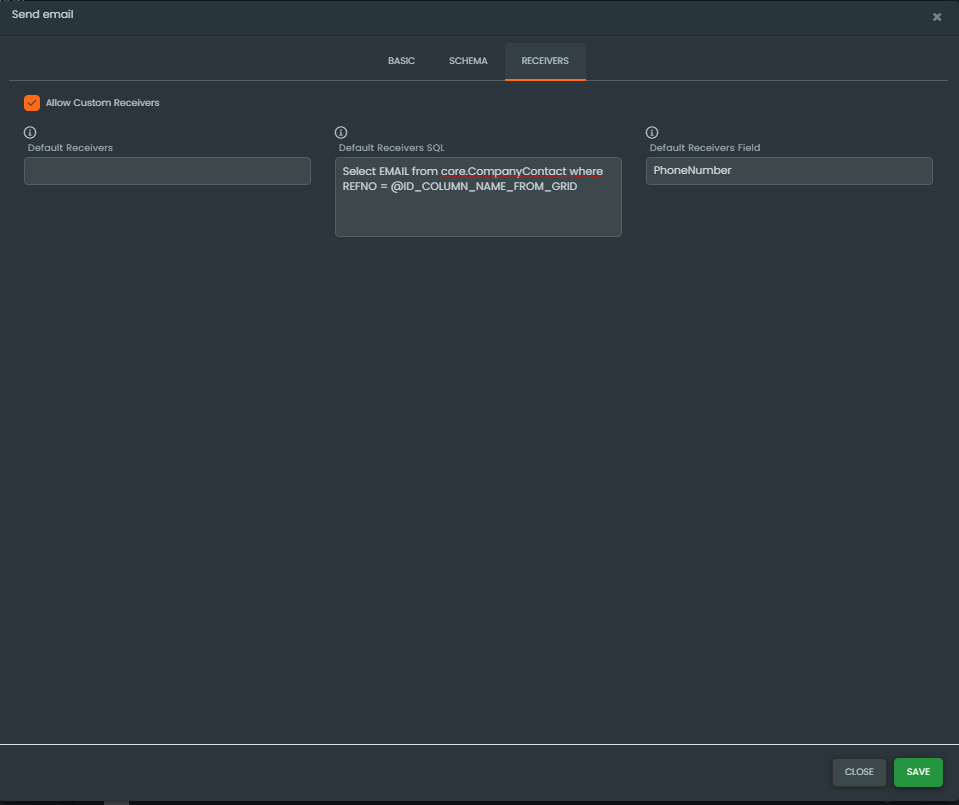Open the SCHEMA tab
959x805 pixels.
(468, 61)
